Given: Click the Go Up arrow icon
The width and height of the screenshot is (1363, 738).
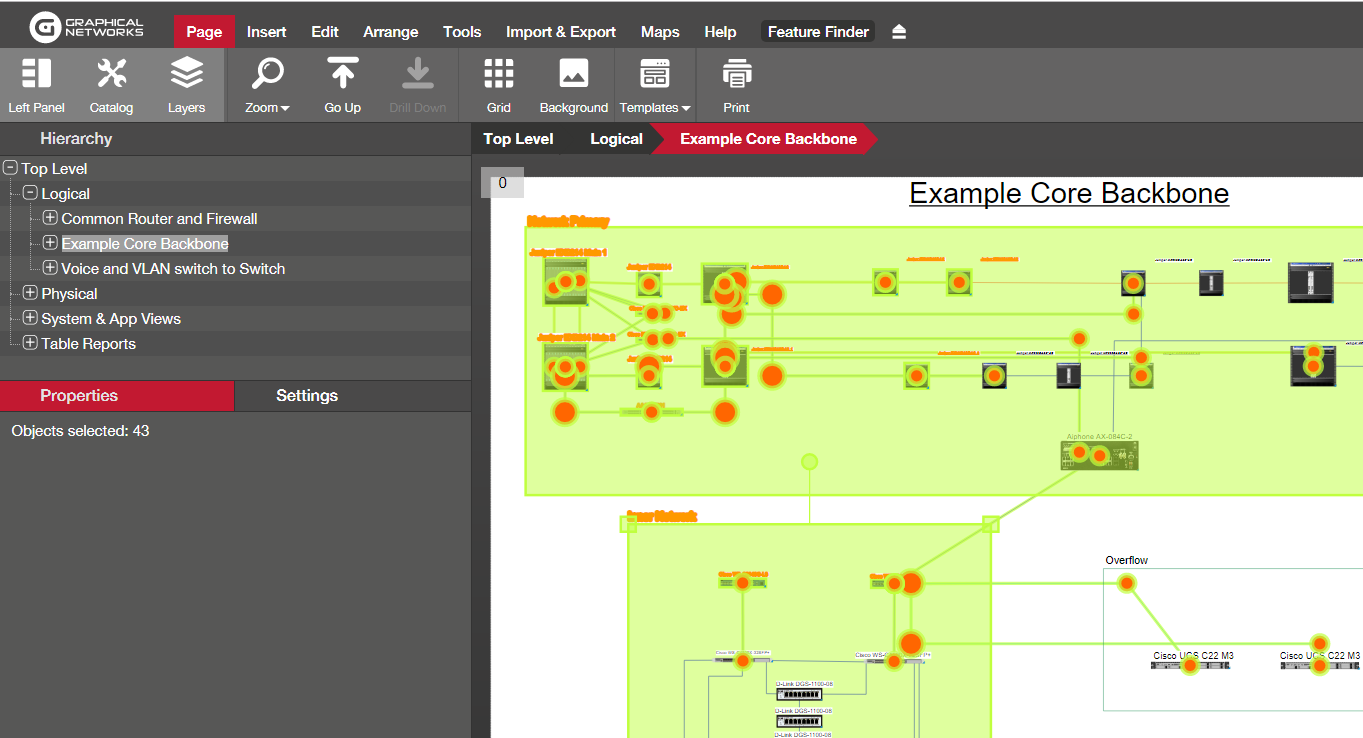Looking at the screenshot, I should pyautogui.click(x=342, y=74).
